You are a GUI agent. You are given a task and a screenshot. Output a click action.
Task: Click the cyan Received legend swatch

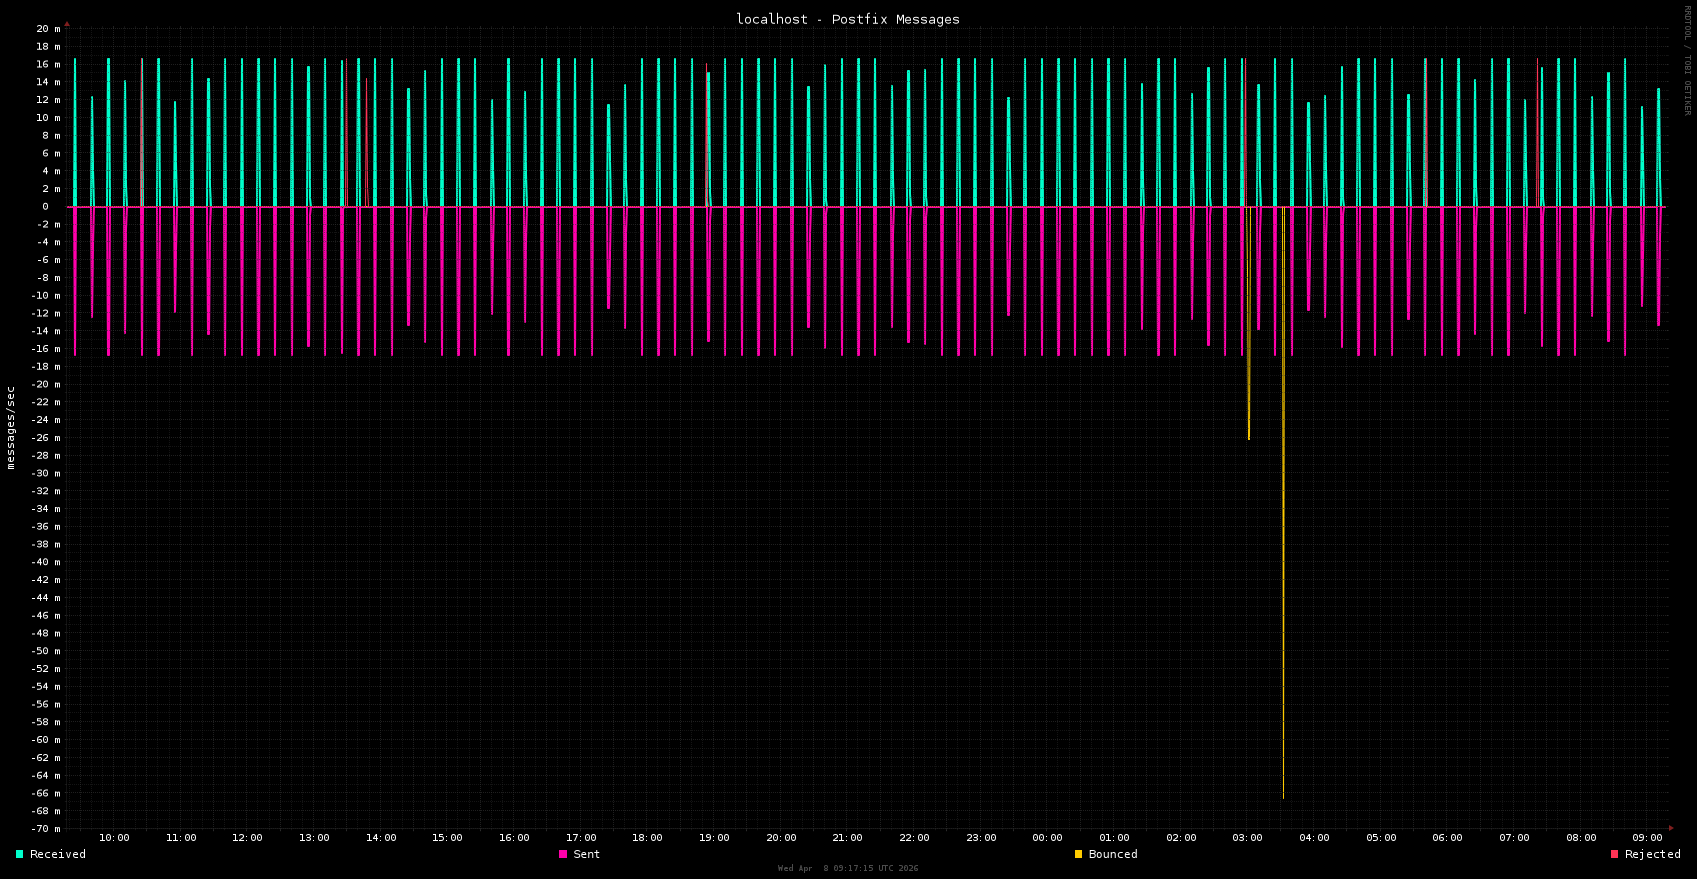(19, 854)
